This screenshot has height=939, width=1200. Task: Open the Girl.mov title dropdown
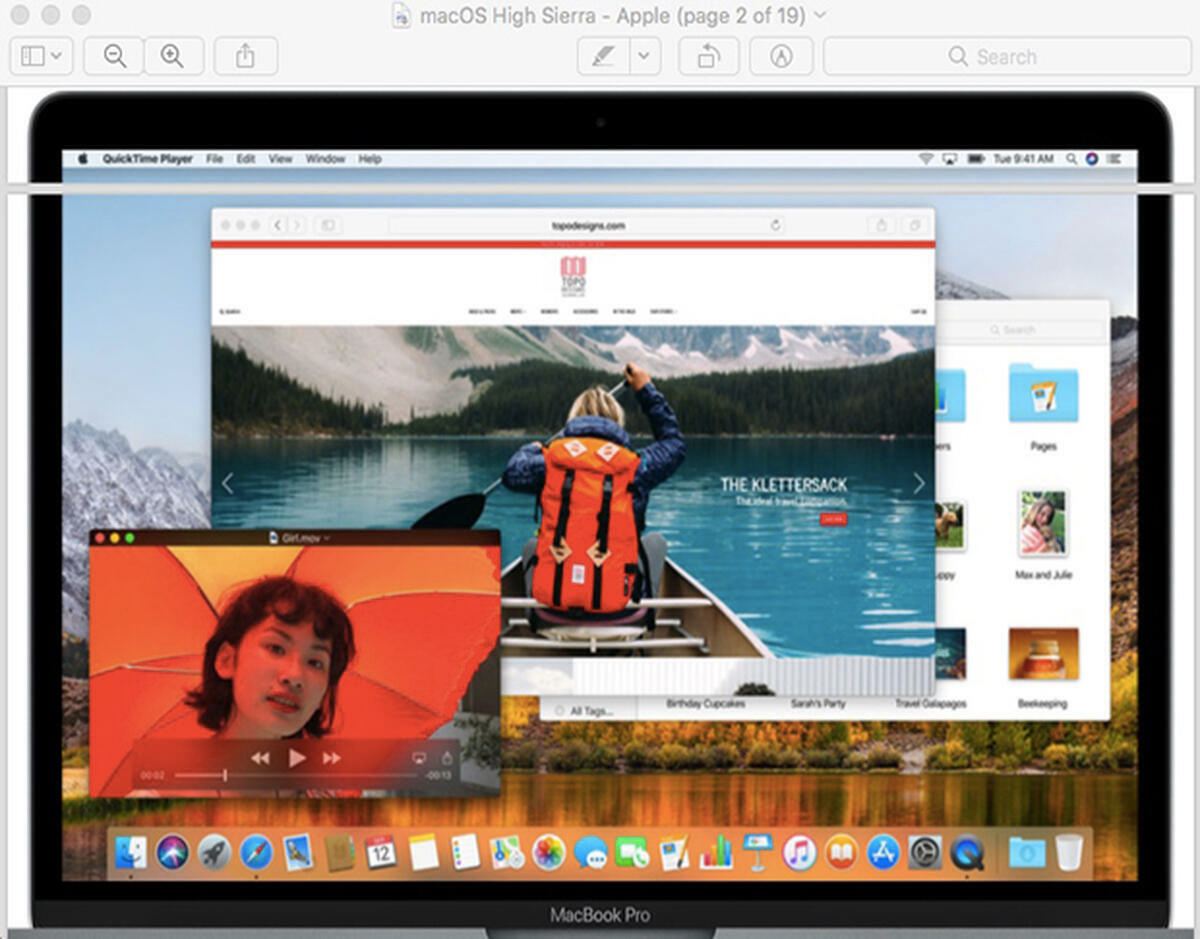pos(327,538)
